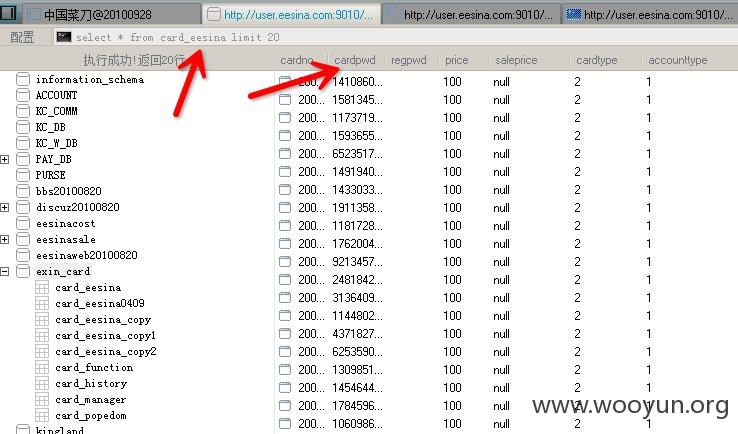
Task: Expand the eesinasale database node
Action: coord(5,240)
